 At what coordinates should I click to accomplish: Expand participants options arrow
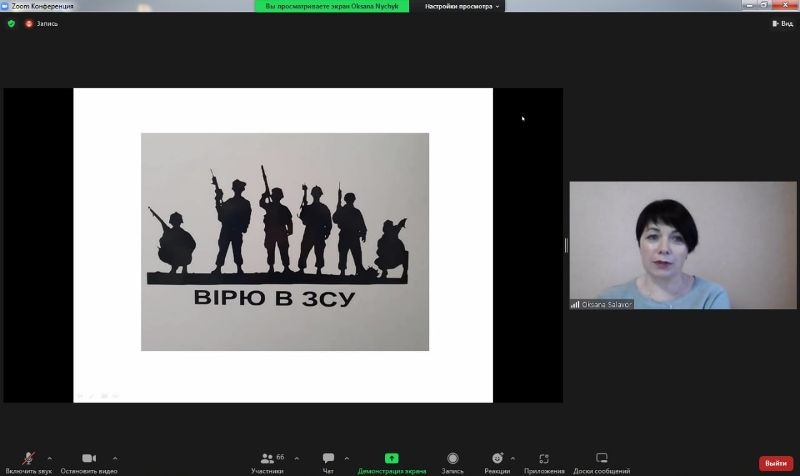297,458
